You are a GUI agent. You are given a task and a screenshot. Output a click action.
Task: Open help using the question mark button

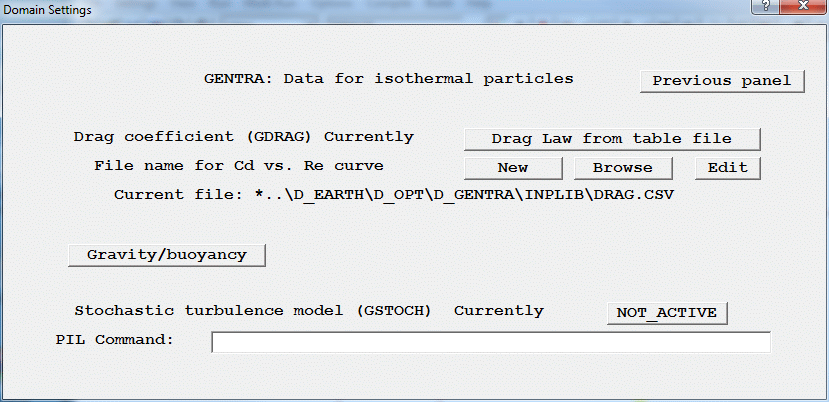coord(765,9)
